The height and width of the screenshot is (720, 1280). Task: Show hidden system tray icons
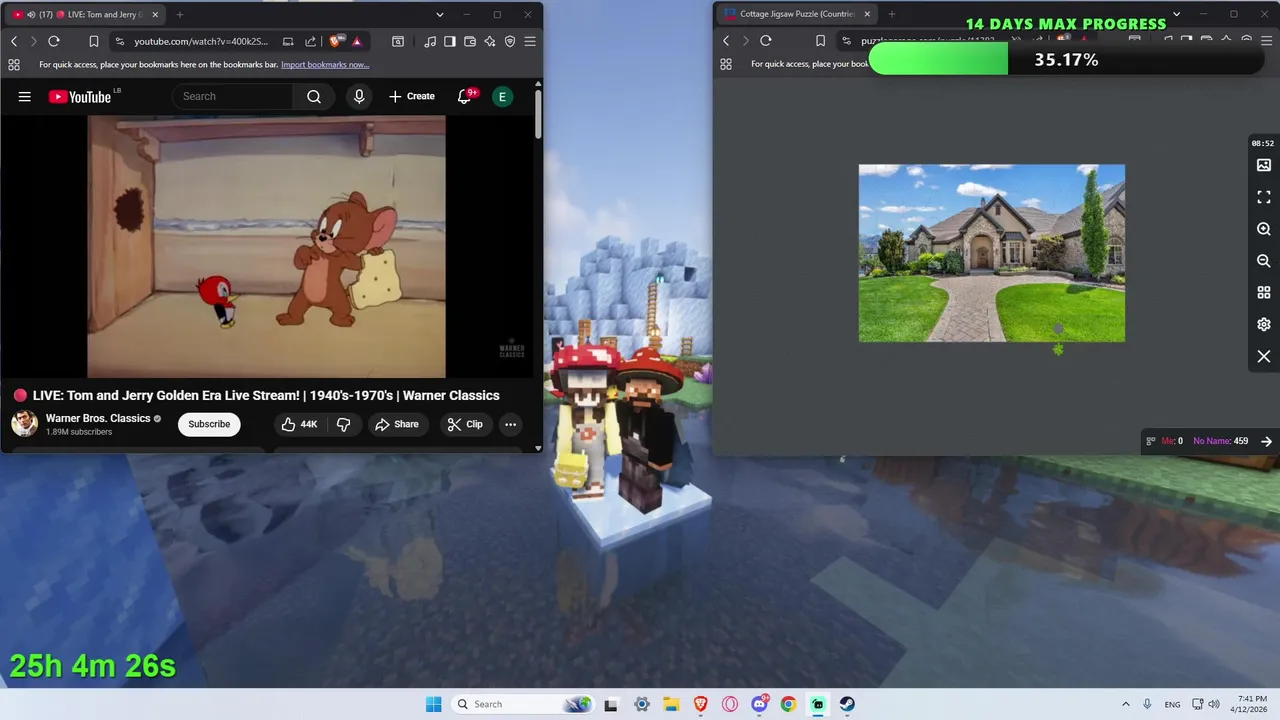pos(1125,704)
